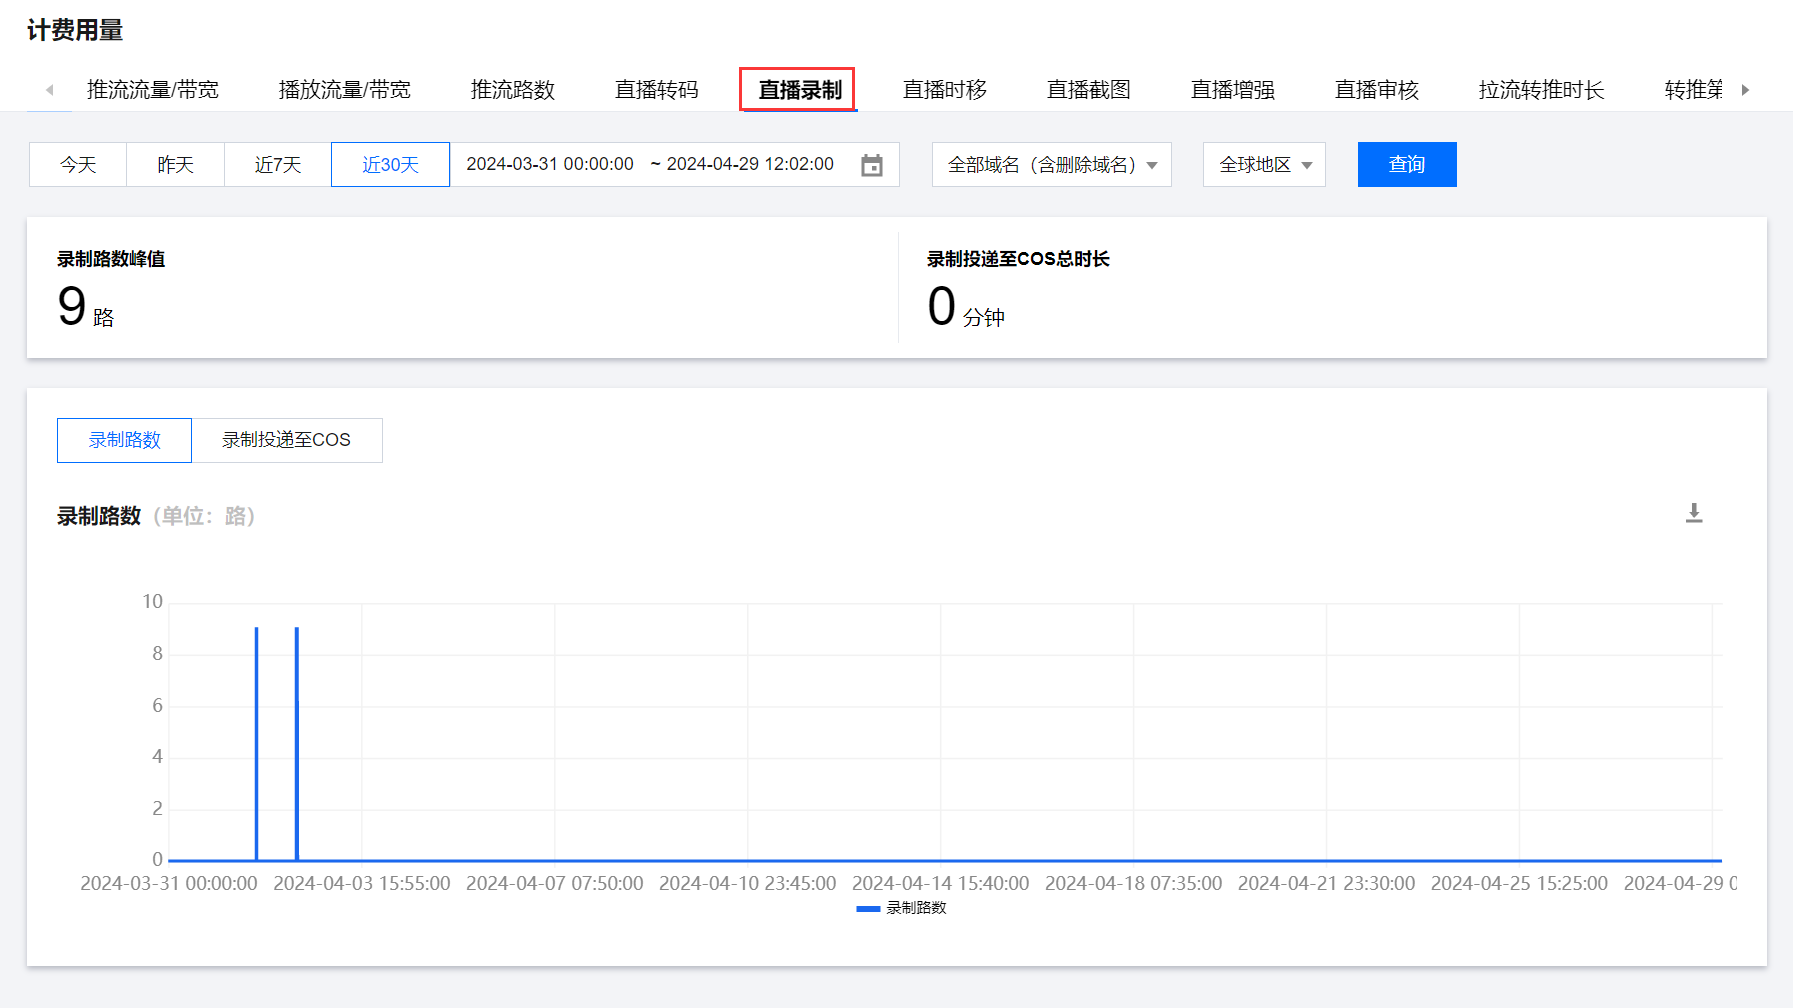Open the 全球地区 region dropdown

(x=1264, y=165)
